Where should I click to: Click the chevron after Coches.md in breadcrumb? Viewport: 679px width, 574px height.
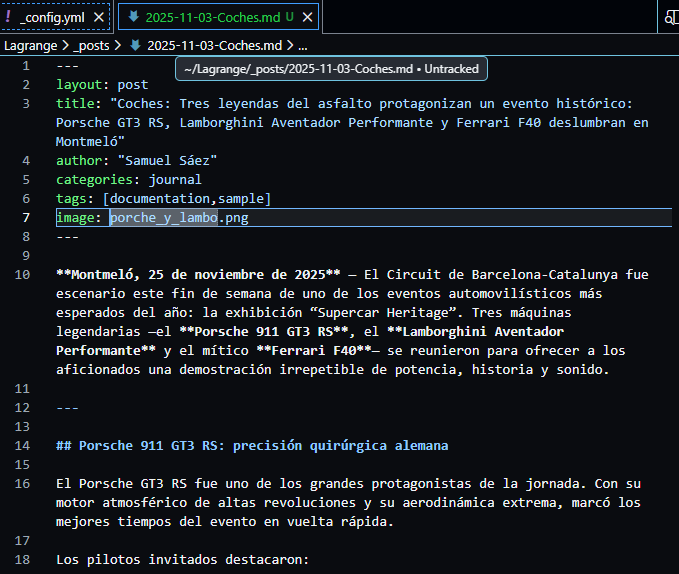(x=290, y=45)
